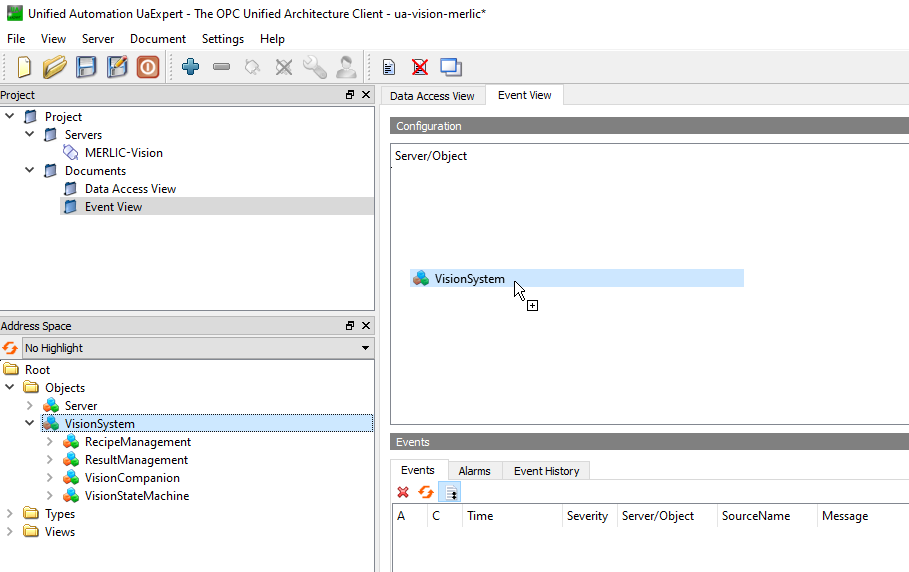Click the New project icon

[24, 67]
